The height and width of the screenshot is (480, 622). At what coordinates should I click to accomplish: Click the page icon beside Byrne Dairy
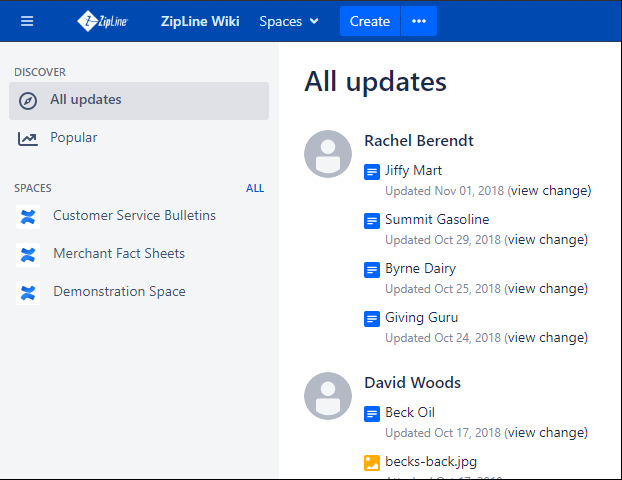tap(372, 270)
